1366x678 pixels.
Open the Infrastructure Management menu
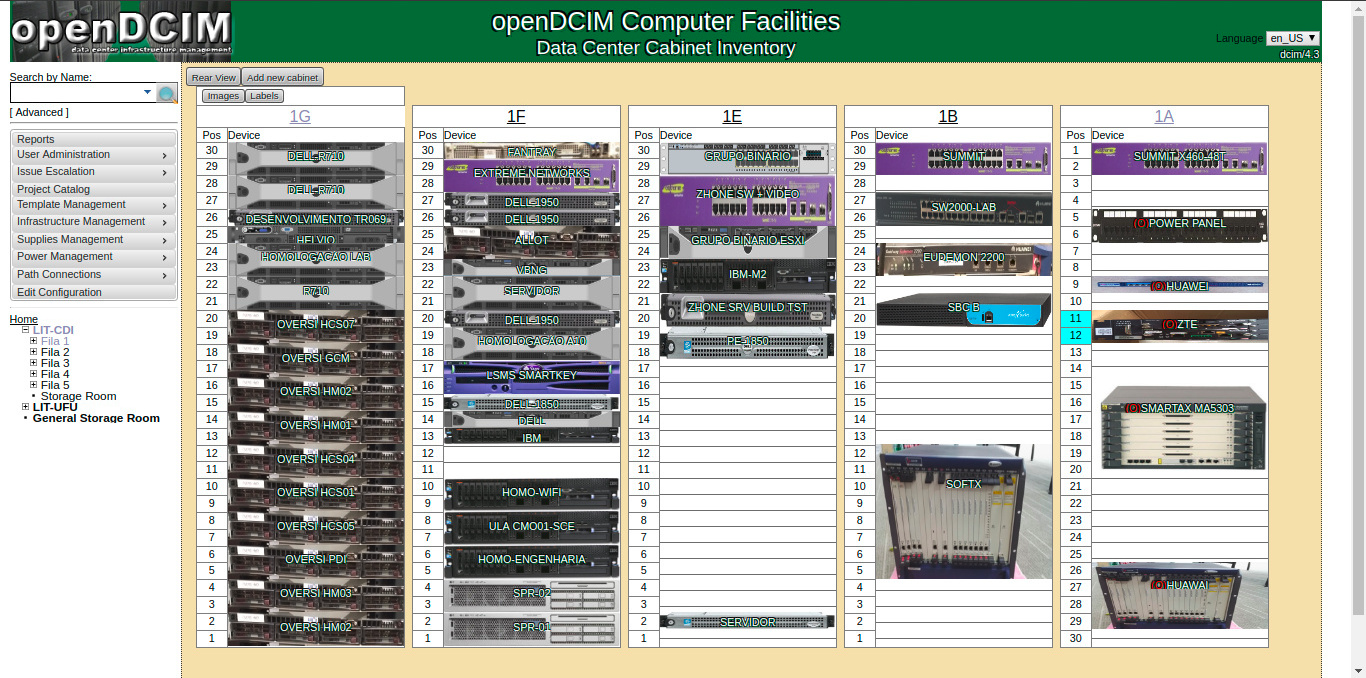coord(93,222)
